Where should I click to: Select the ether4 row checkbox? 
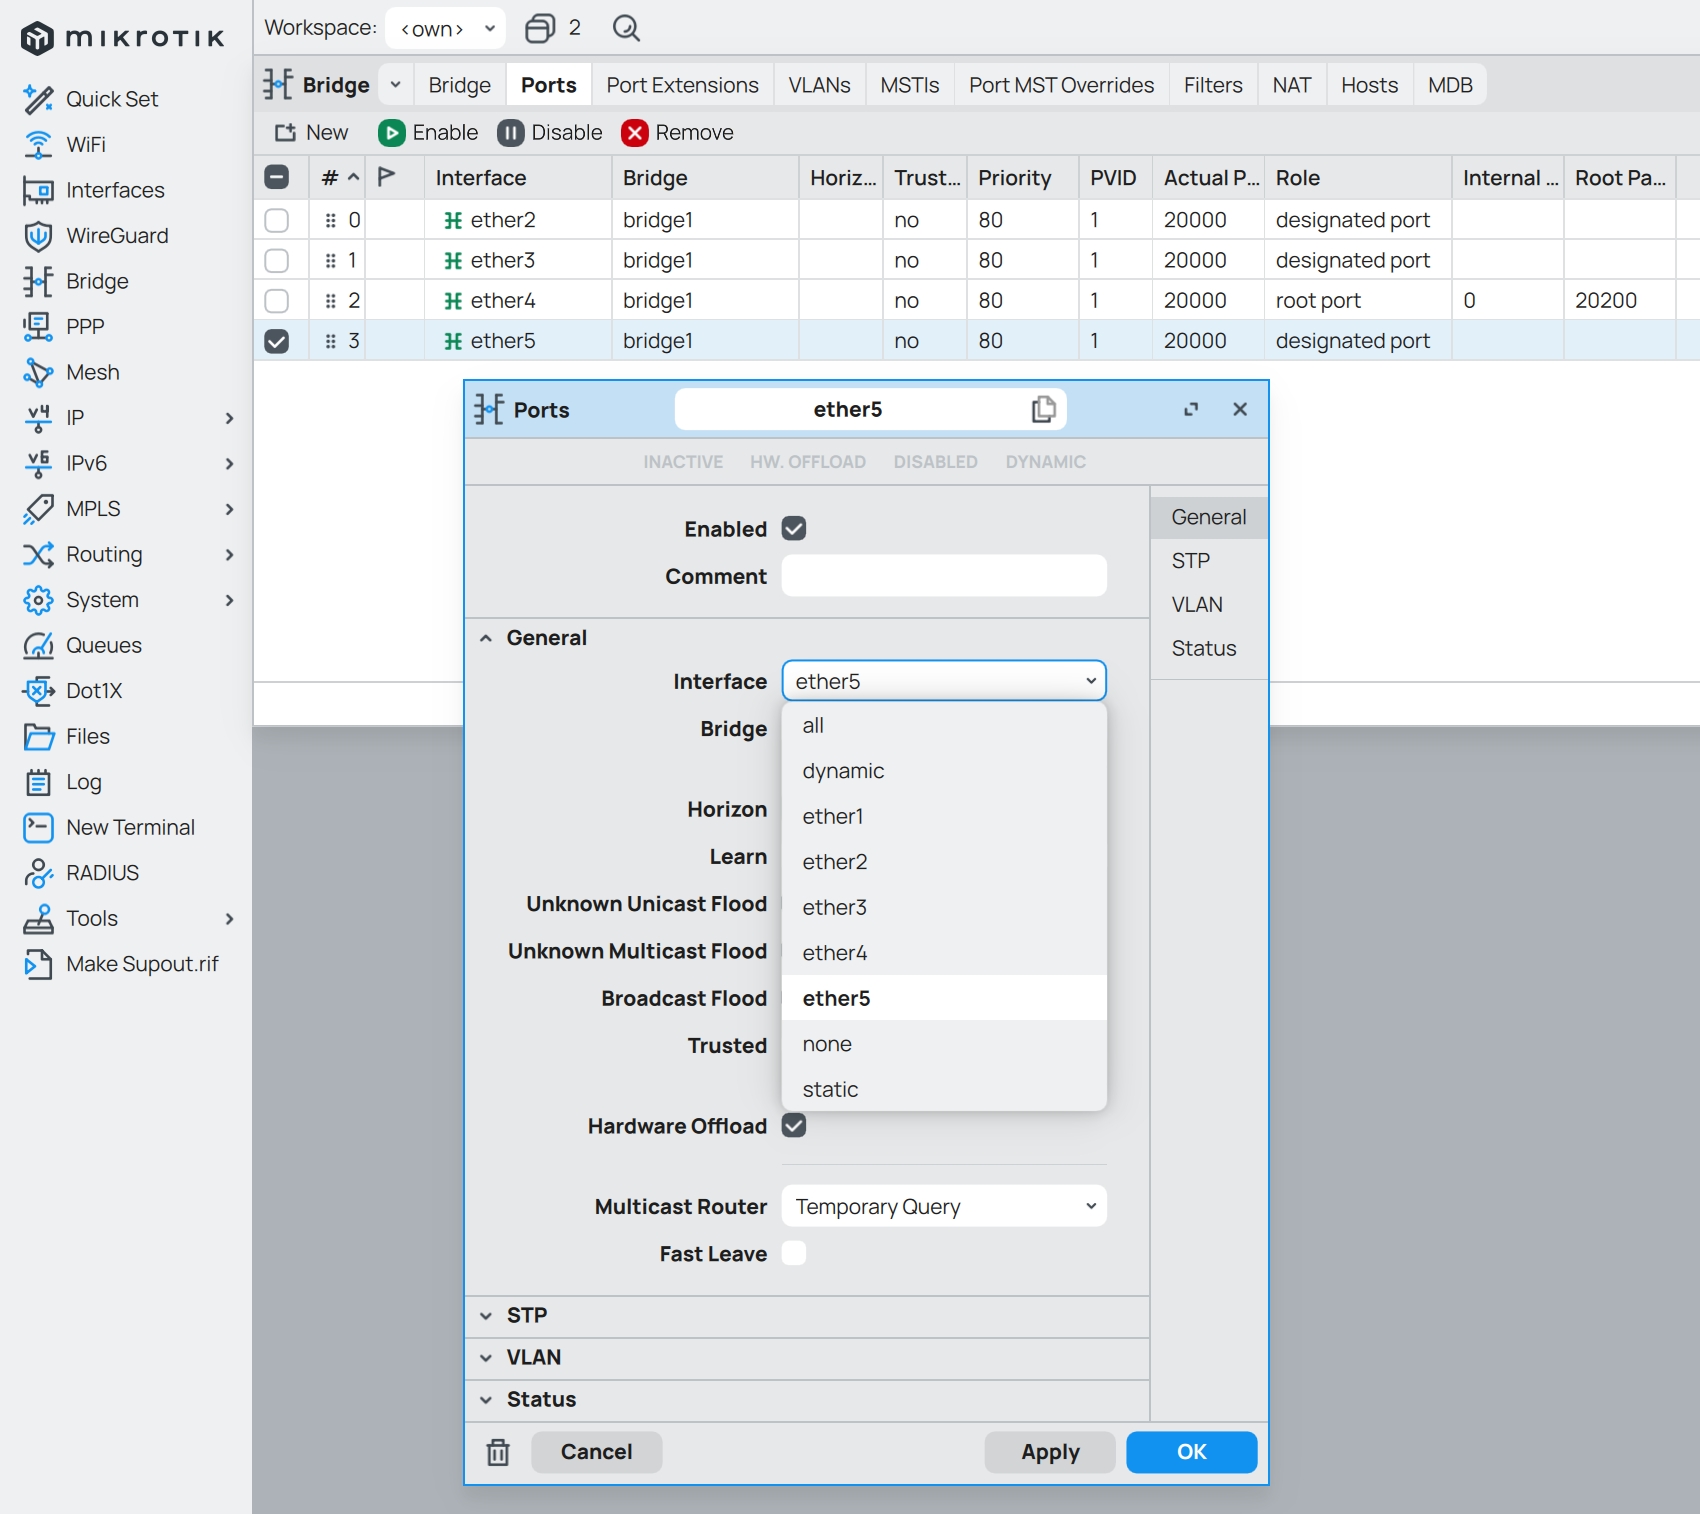(x=277, y=300)
